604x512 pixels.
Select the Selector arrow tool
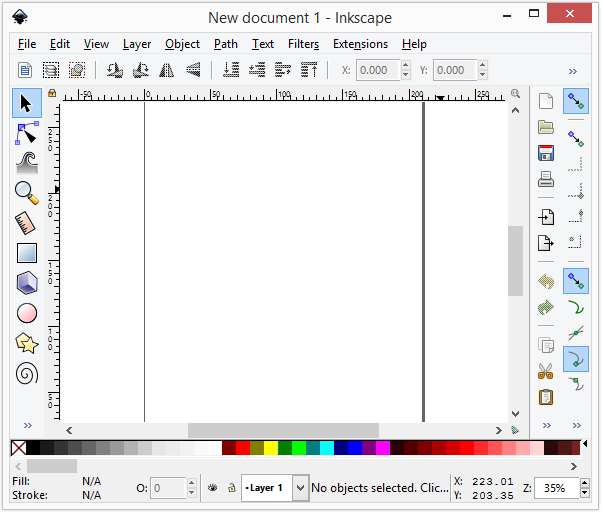(27, 103)
